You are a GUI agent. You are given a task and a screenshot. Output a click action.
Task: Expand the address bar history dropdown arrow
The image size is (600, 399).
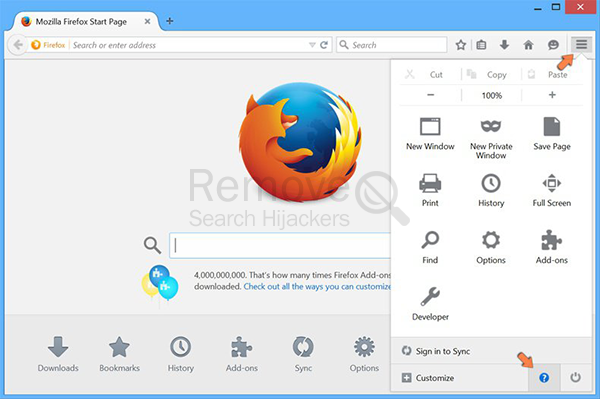pos(312,45)
